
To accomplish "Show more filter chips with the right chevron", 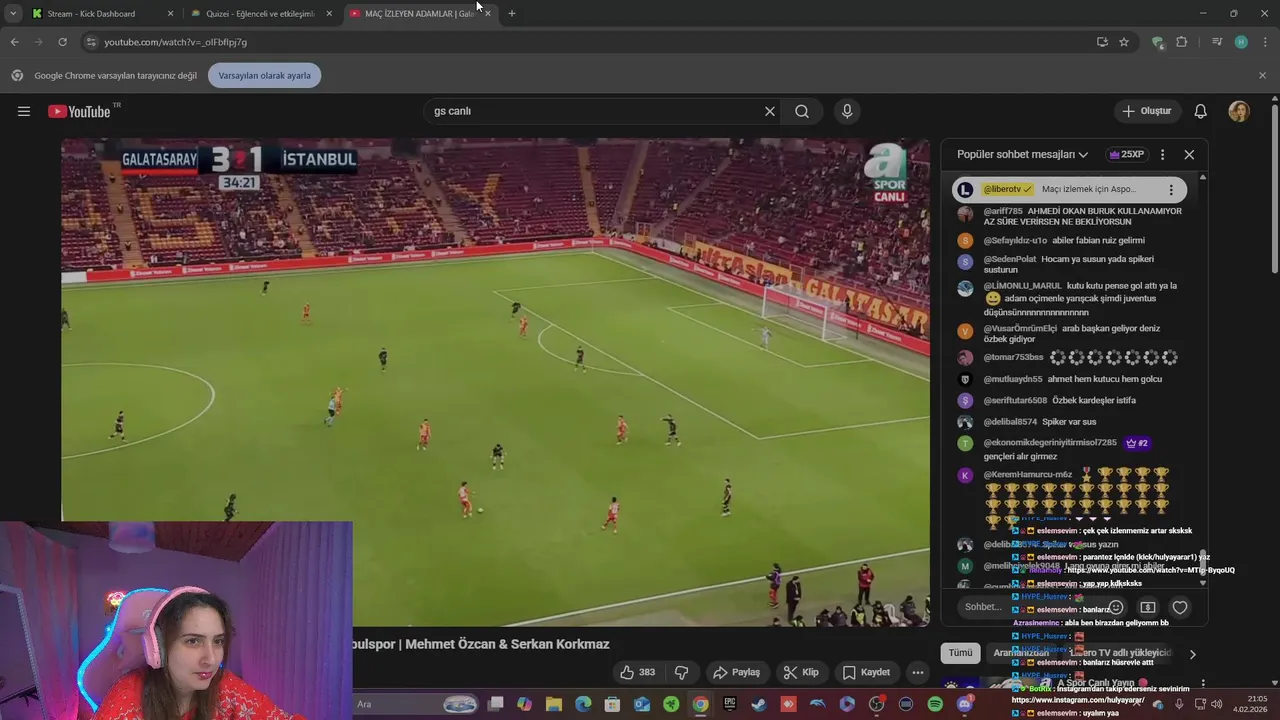I will pyautogui.click(x=1192, y=654).
